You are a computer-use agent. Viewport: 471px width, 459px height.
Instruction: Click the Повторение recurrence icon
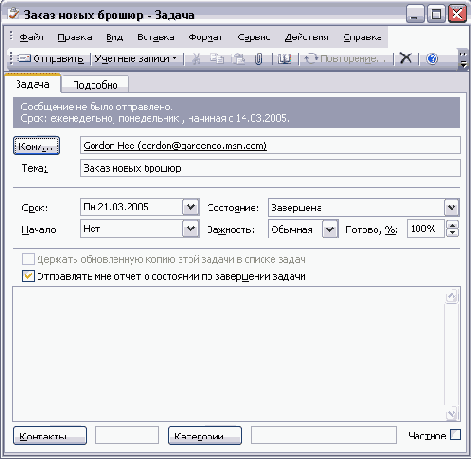[311, 59]
